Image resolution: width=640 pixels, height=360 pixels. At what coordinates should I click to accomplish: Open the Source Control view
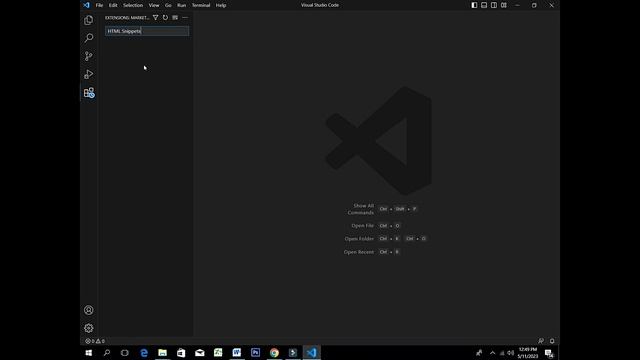[89, 56]
